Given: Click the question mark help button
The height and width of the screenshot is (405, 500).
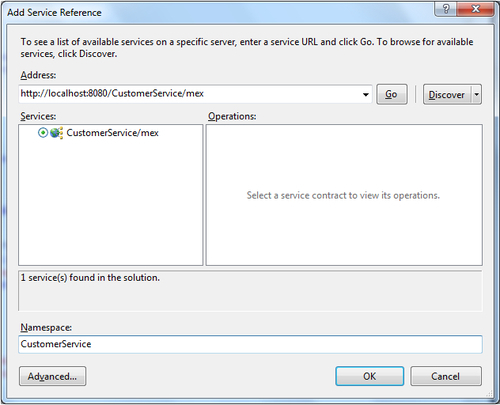Looking at the screenshot, I should [446, 9].
